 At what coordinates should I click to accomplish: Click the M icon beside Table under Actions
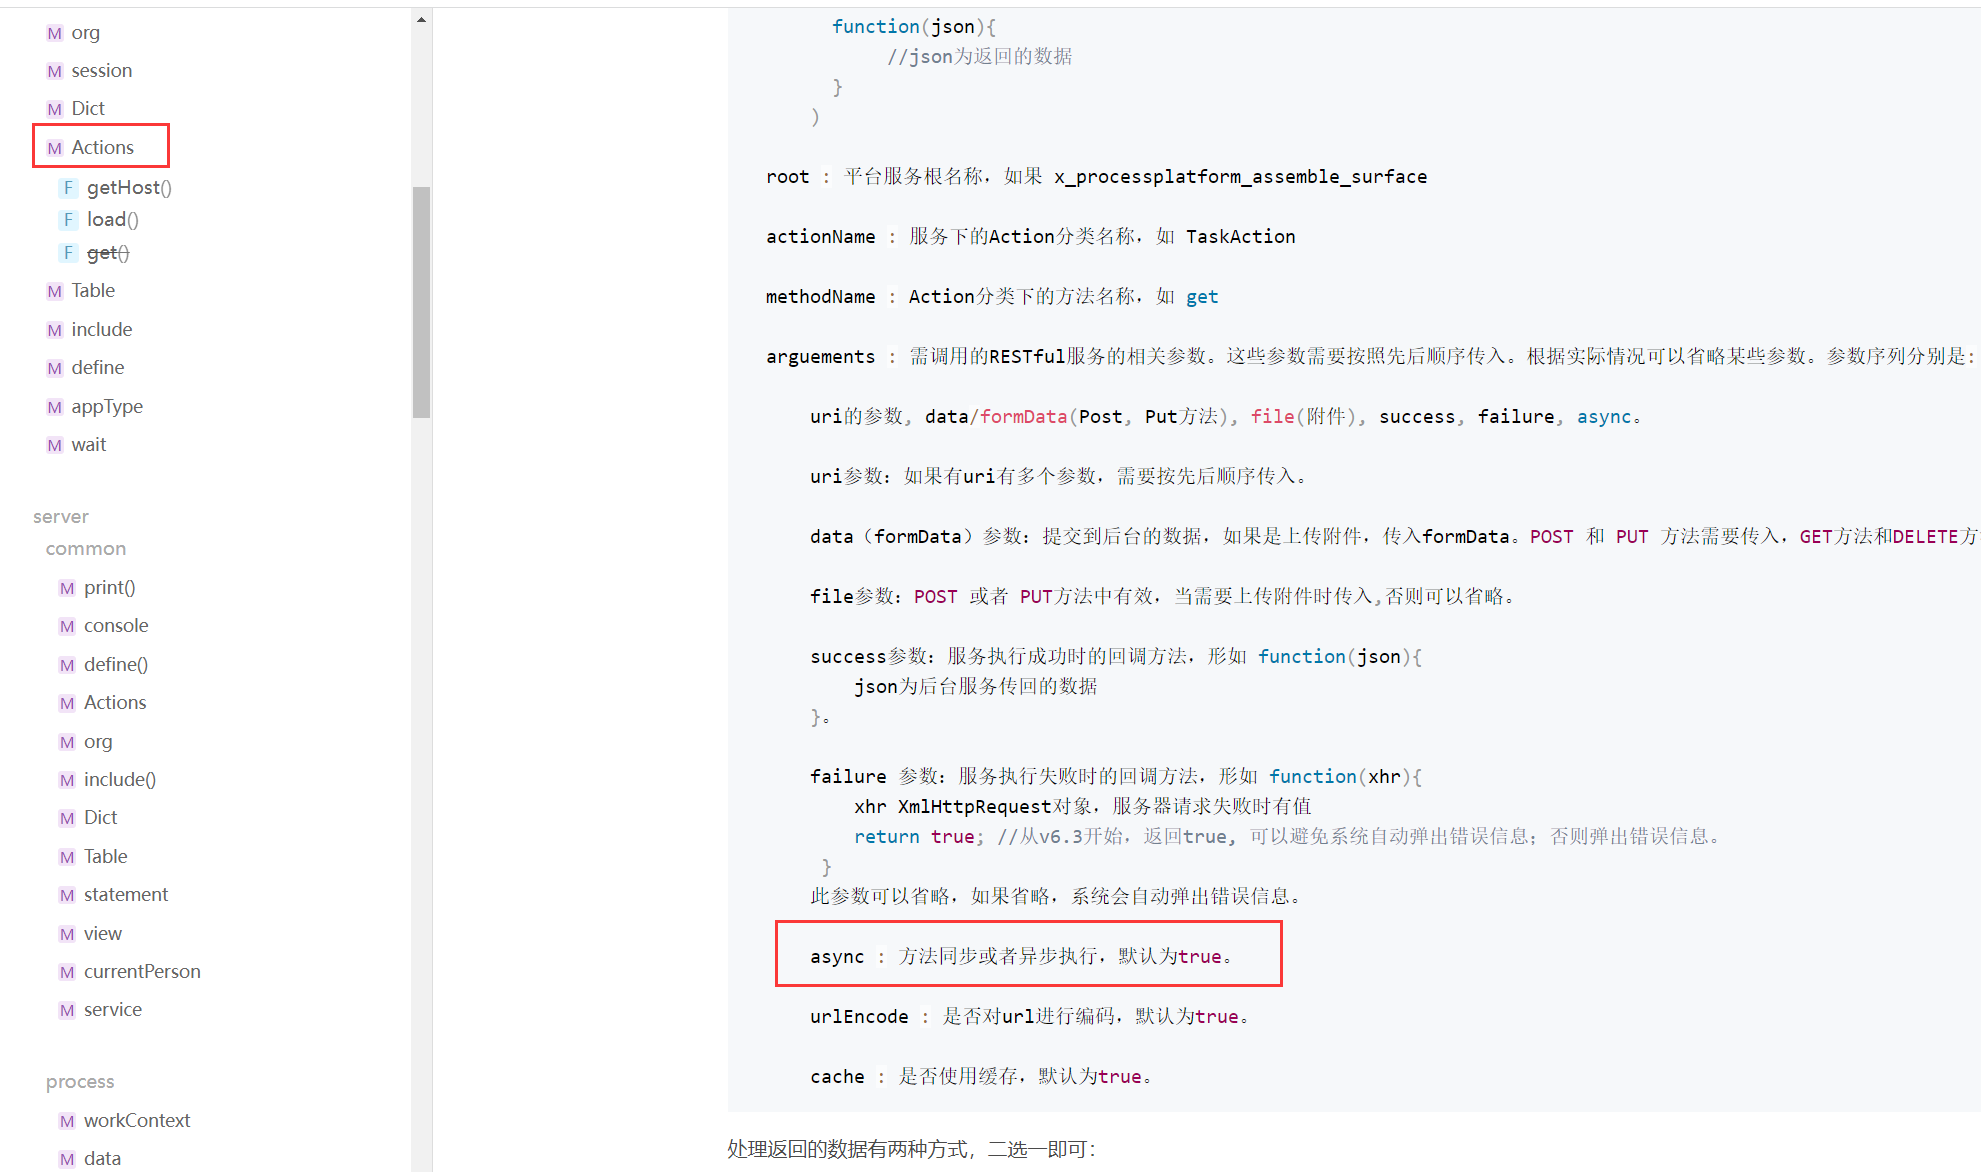click(54, 291)
